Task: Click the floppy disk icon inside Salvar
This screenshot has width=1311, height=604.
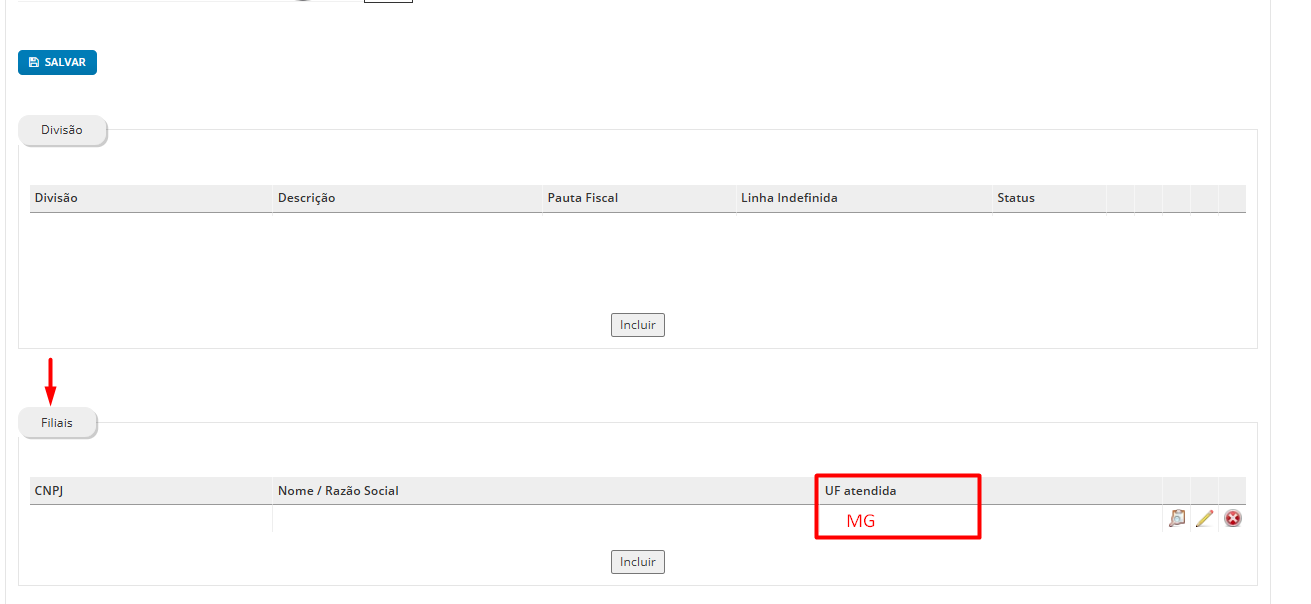Action: [34, 63]
